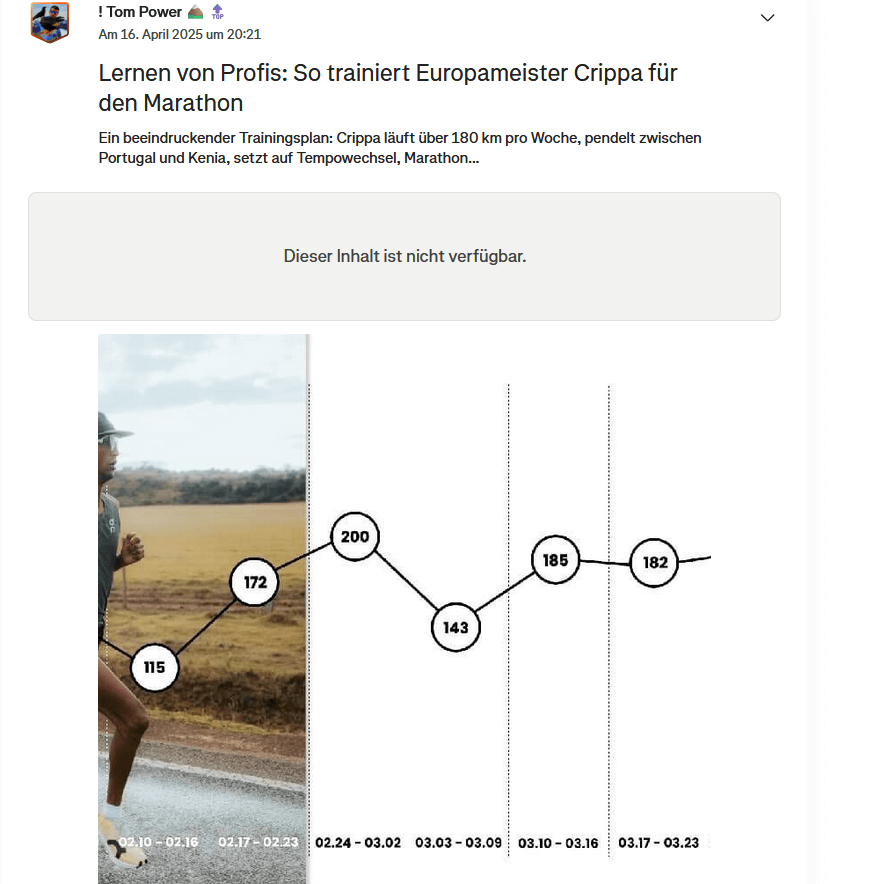The width and height of the screenshot is (895, 884).
Task: Select the 172 data point on the chart
Action: pyautogui.click(x=253, y=582)
